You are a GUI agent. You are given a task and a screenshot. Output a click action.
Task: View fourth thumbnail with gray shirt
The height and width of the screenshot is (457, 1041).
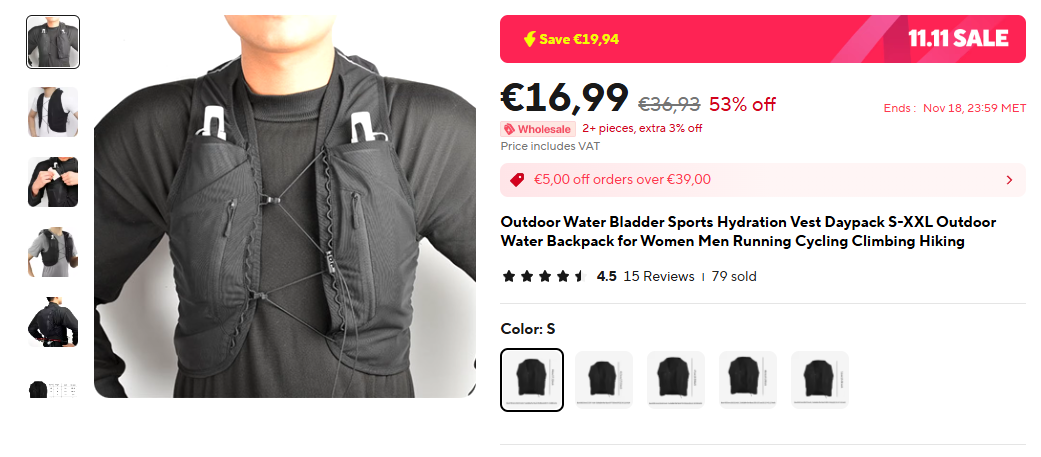coord(53,252)
